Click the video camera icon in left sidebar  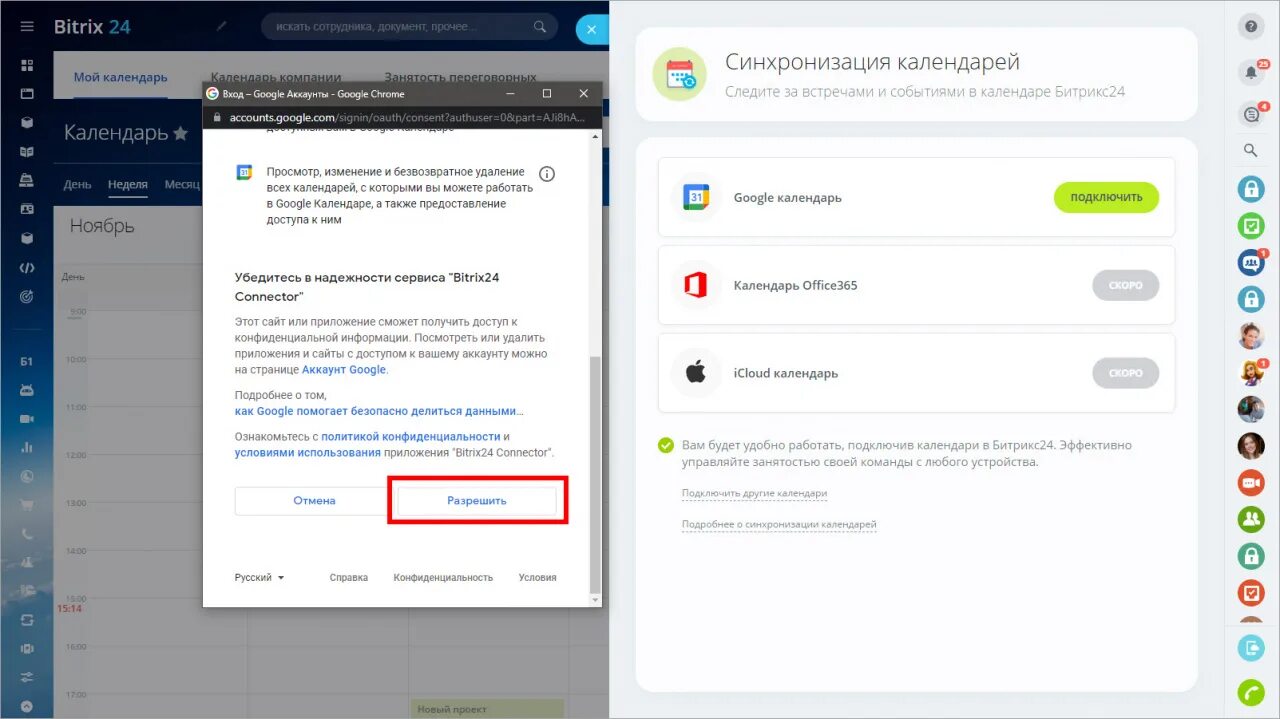(27, 419)
